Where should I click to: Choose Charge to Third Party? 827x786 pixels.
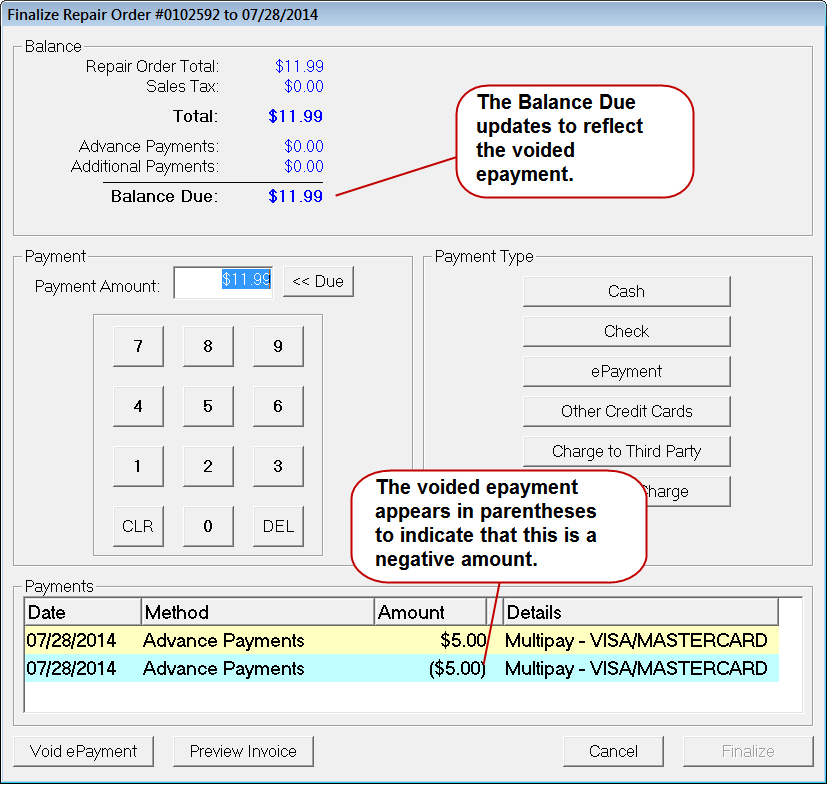click(626, 451)
